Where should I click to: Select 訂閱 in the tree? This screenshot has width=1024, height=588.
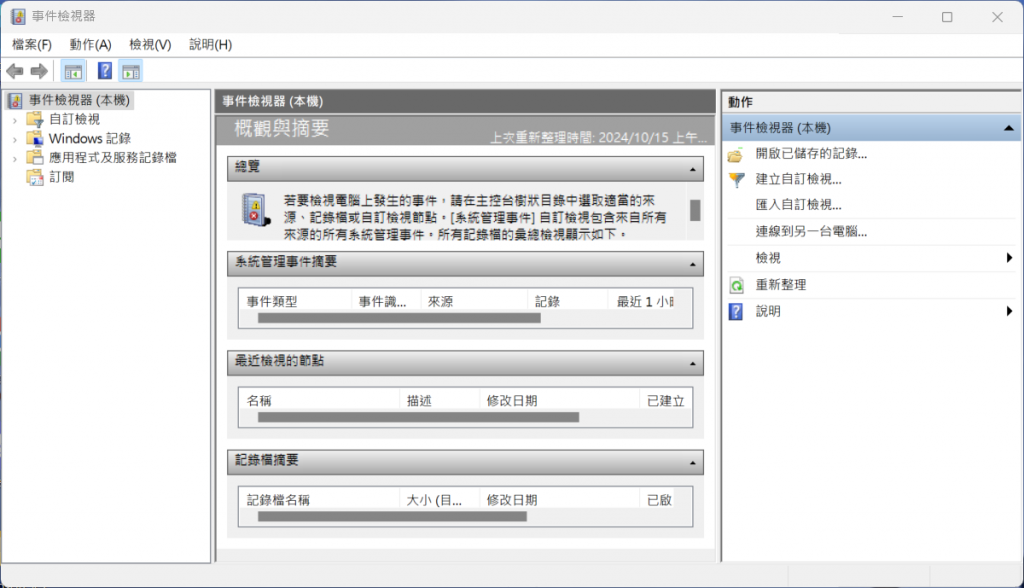(x=62, y=177)
